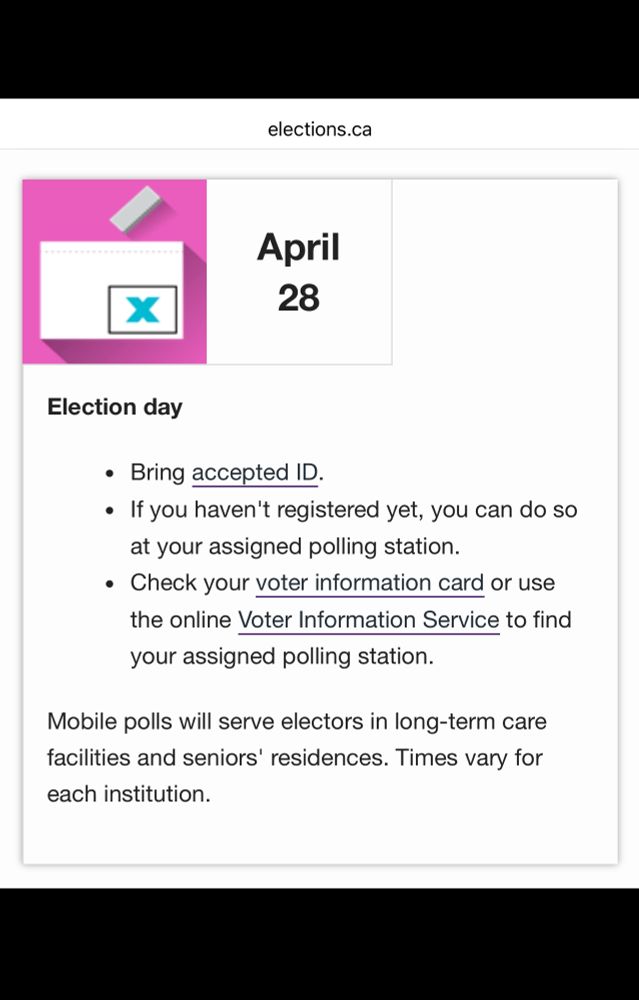Open the voter information card link

[370, 583]
